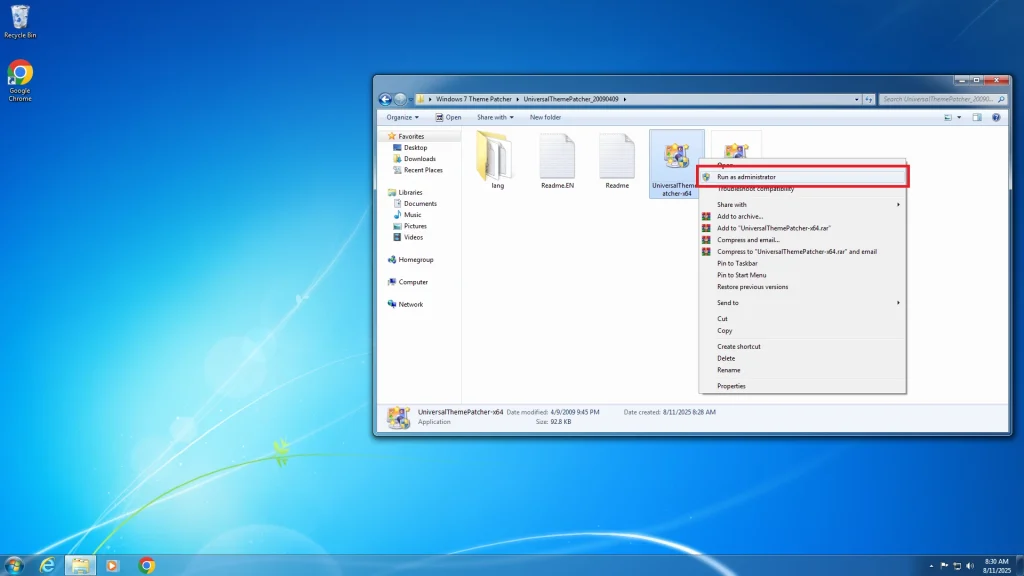Expand the recent pages dropdown arrow
This screenshot has width=1024, height=576.
coord(410,99)
